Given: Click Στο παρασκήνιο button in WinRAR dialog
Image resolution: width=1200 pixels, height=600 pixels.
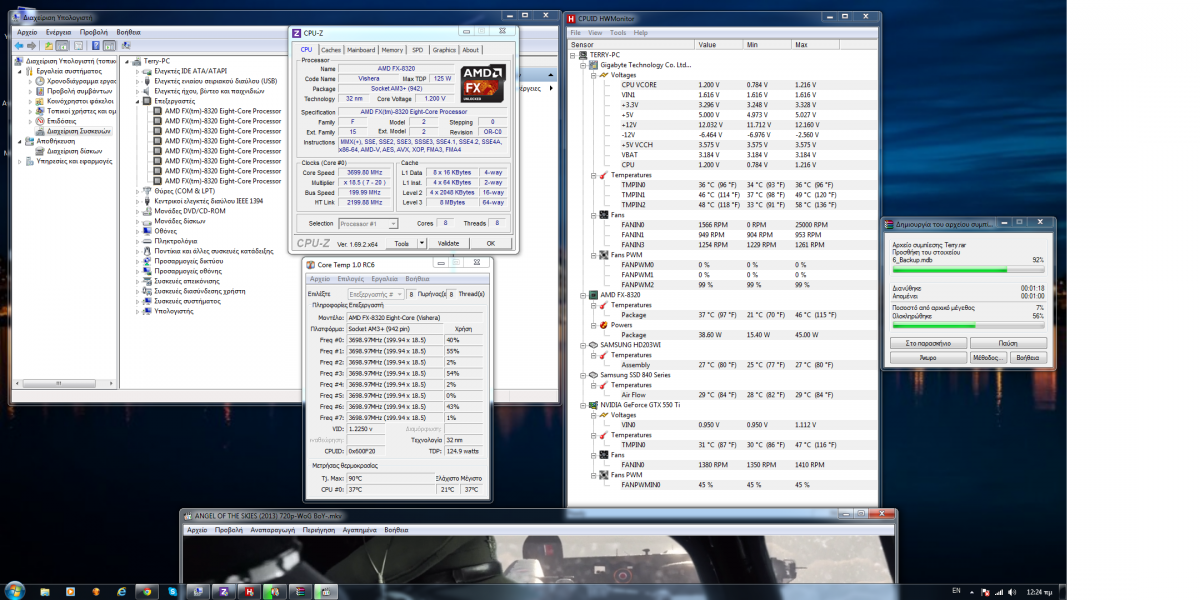Looking at the screenshot, I should [x=928, y=343].
